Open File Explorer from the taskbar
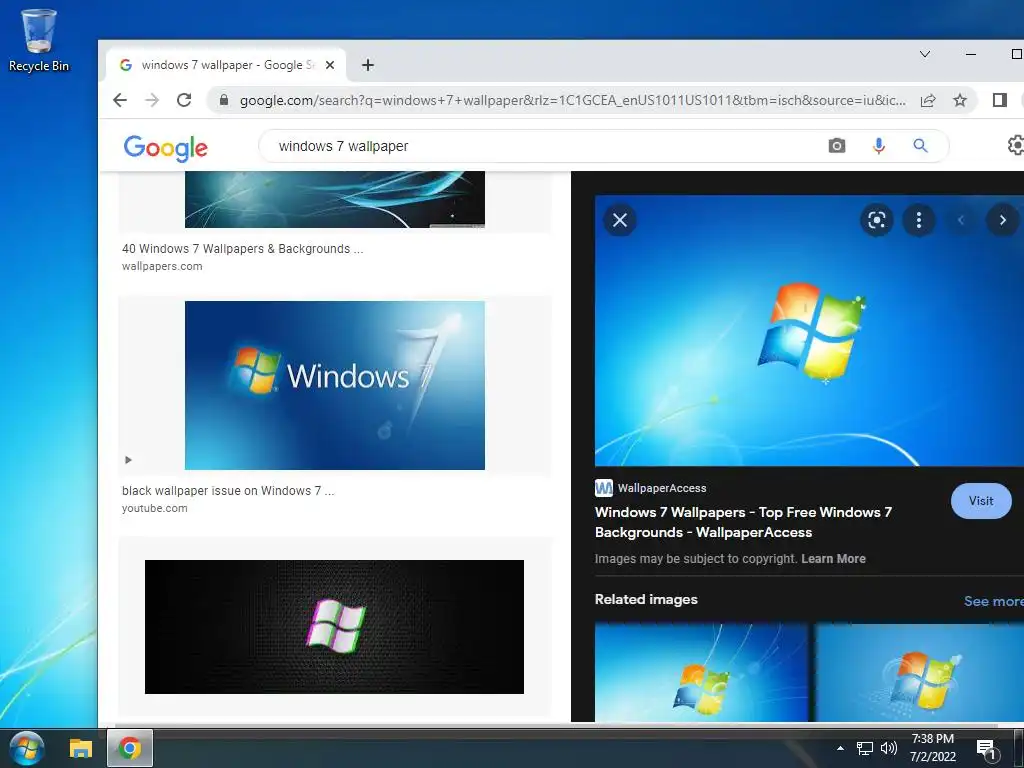 (81, 748)
